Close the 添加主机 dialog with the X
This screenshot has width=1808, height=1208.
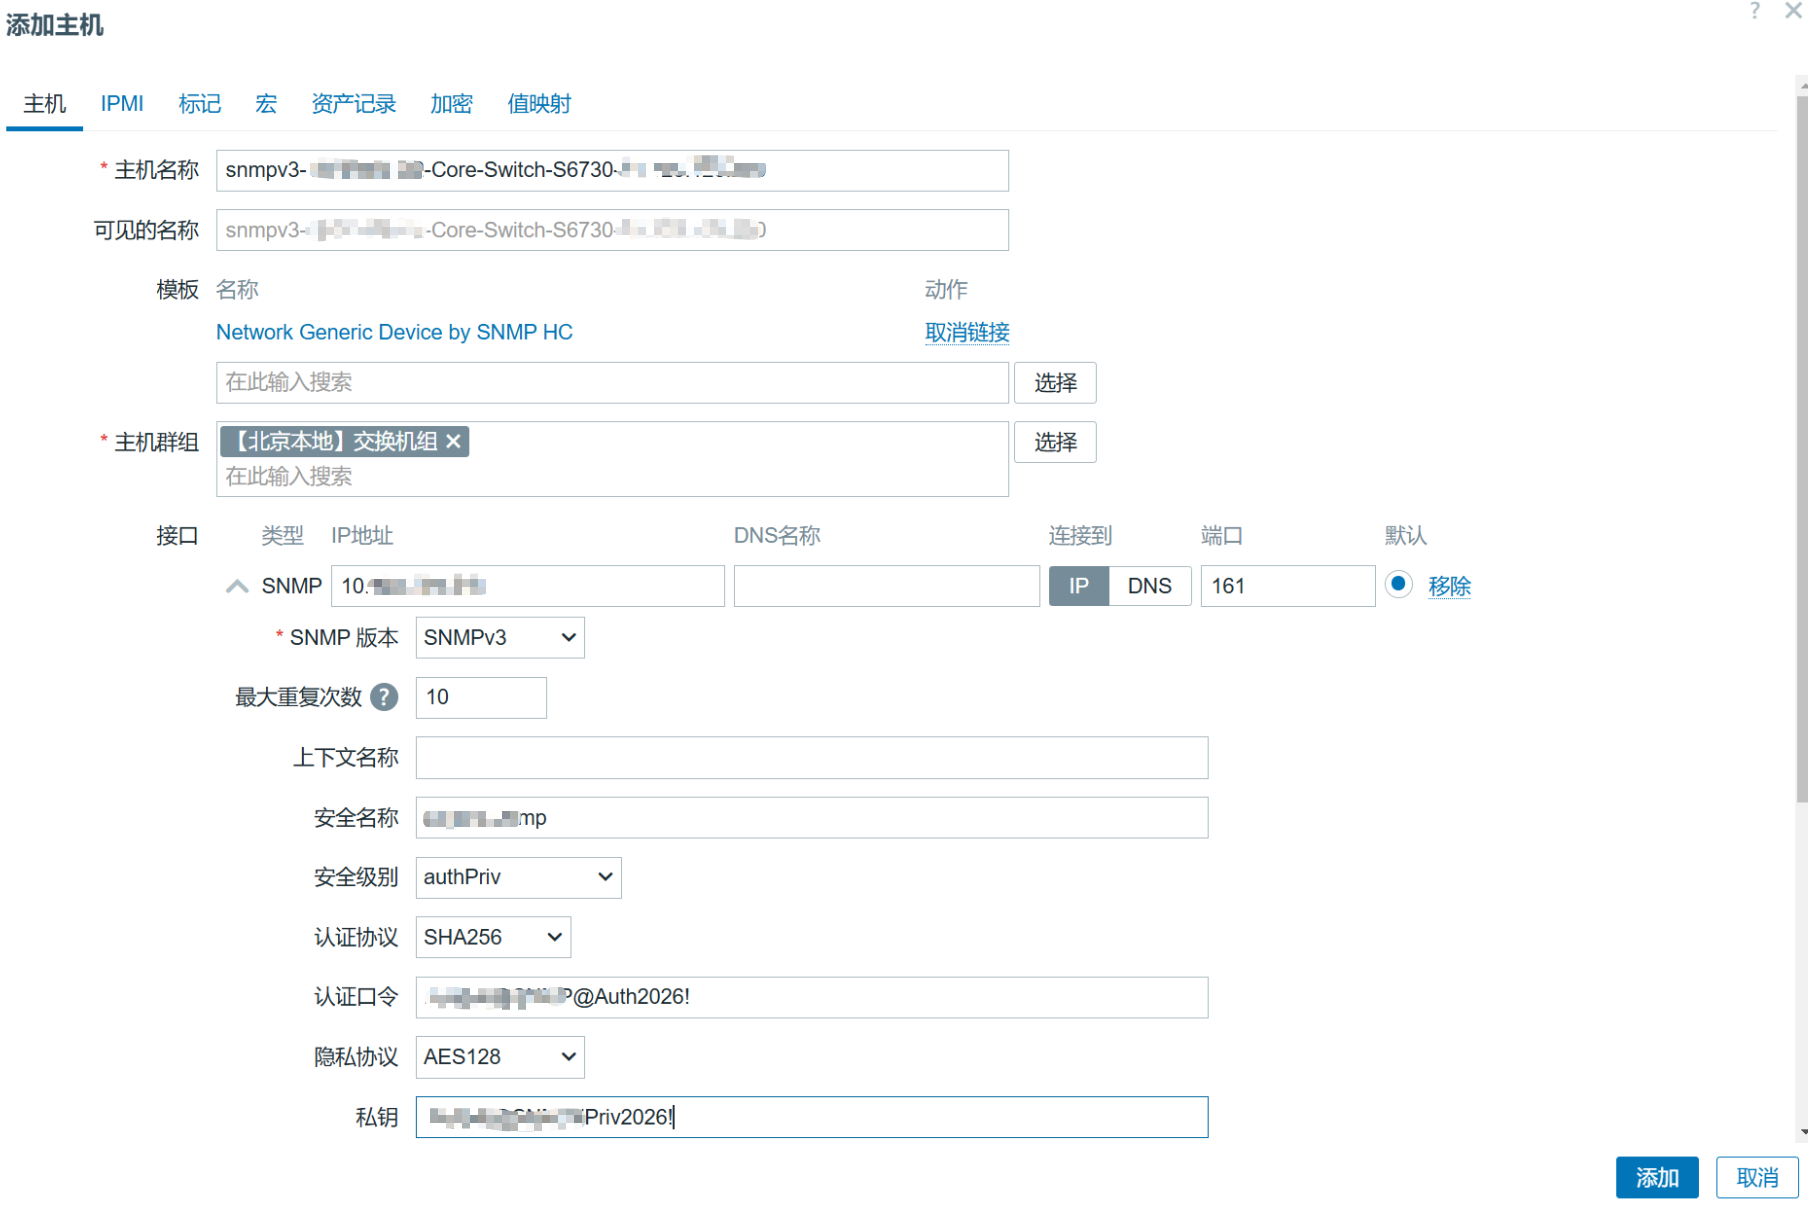click(1793, 11)
